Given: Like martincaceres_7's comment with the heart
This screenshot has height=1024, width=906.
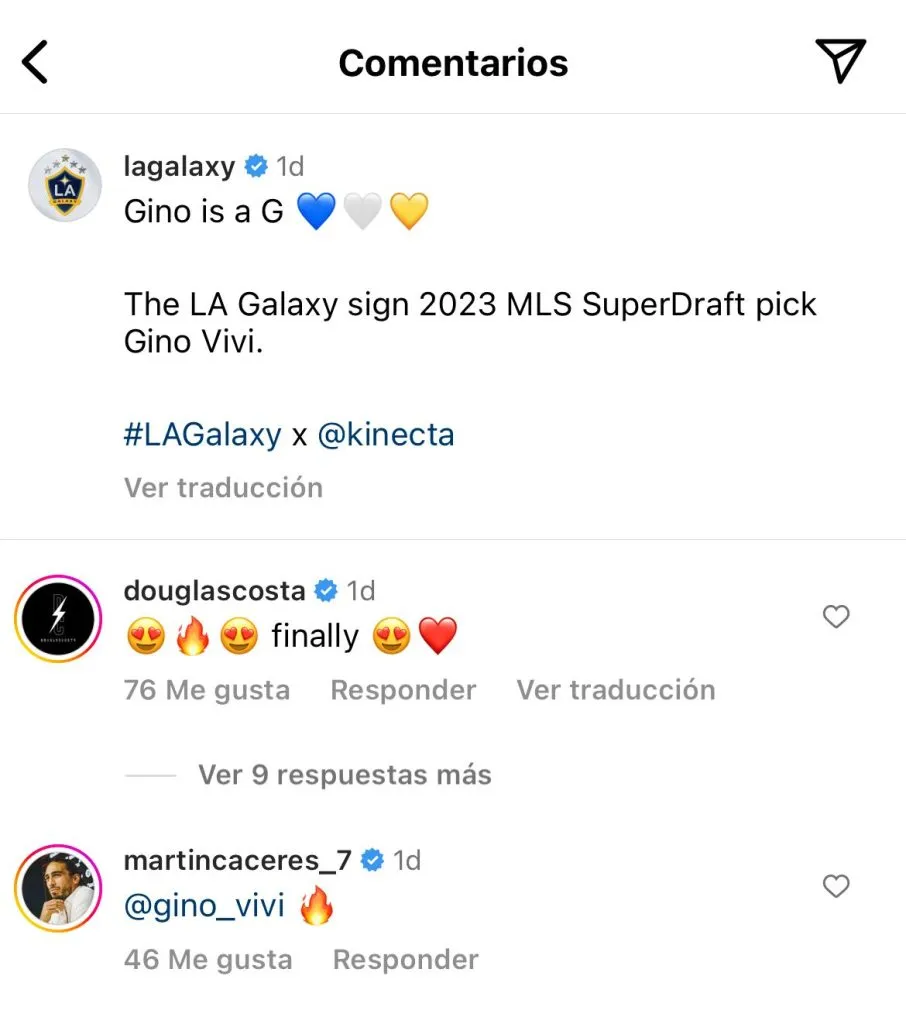Looking at the screenshot, I should 835,886.
